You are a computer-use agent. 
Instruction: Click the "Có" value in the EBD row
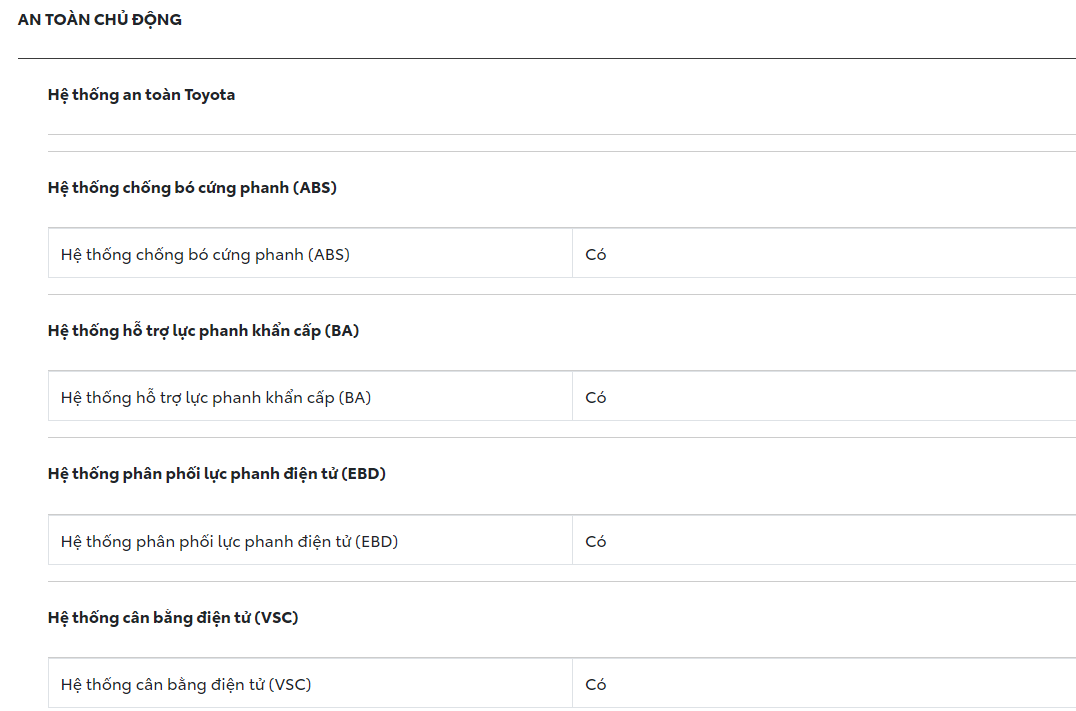(x=596, y=542)
